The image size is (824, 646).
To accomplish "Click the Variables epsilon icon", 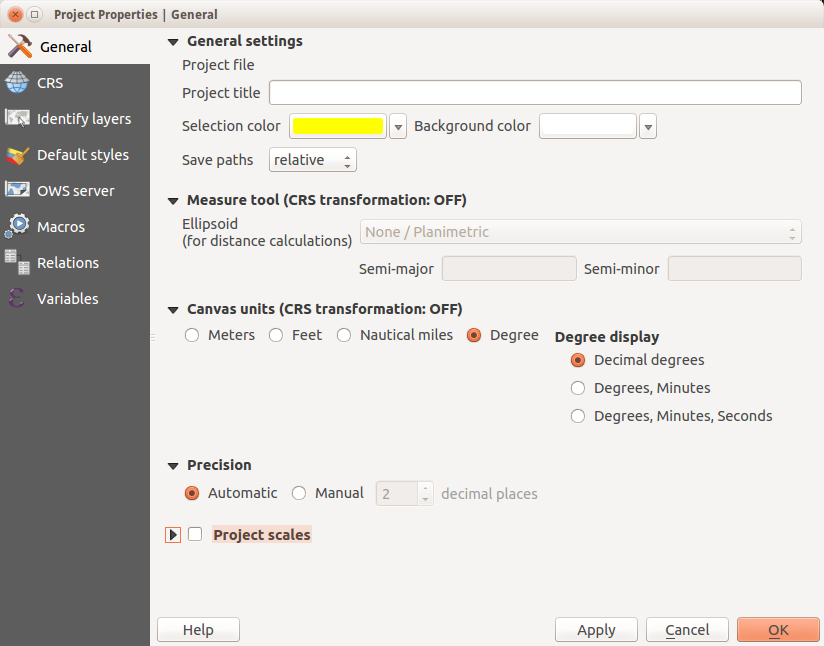I will [x=17, y=299].
